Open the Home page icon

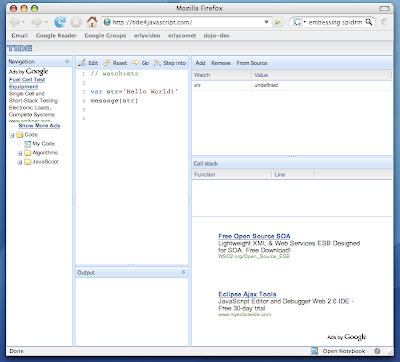(x=92, y=22)
